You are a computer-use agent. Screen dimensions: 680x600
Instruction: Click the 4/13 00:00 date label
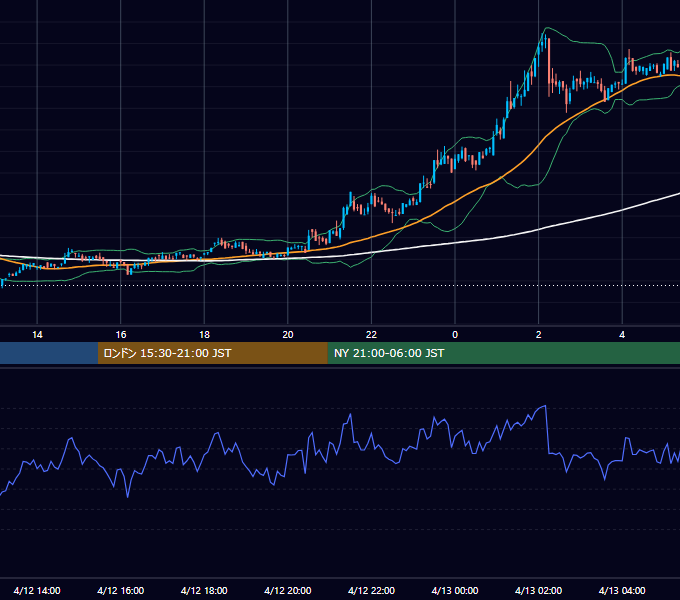455,590
